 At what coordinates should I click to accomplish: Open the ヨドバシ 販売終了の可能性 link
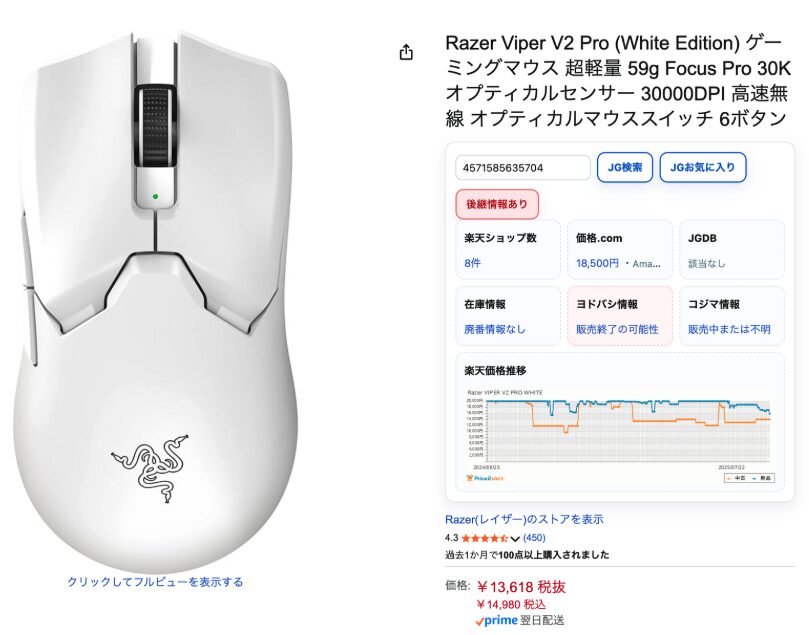click(617, 329)
